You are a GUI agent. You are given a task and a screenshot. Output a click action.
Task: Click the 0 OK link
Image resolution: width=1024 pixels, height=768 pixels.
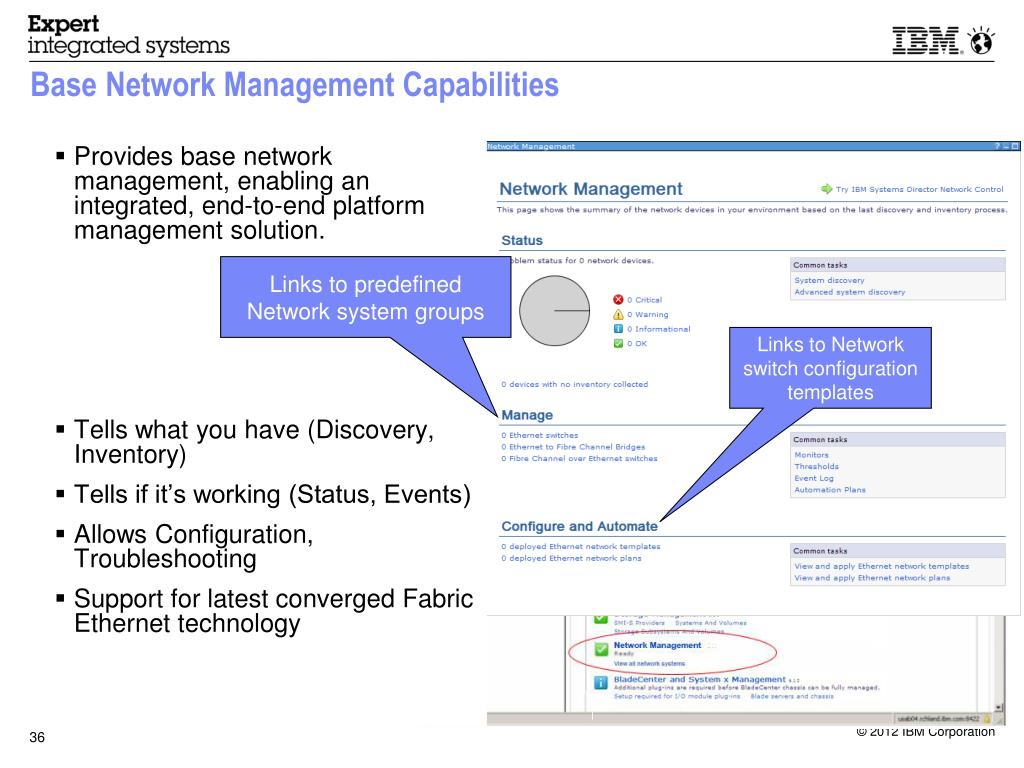637,344
